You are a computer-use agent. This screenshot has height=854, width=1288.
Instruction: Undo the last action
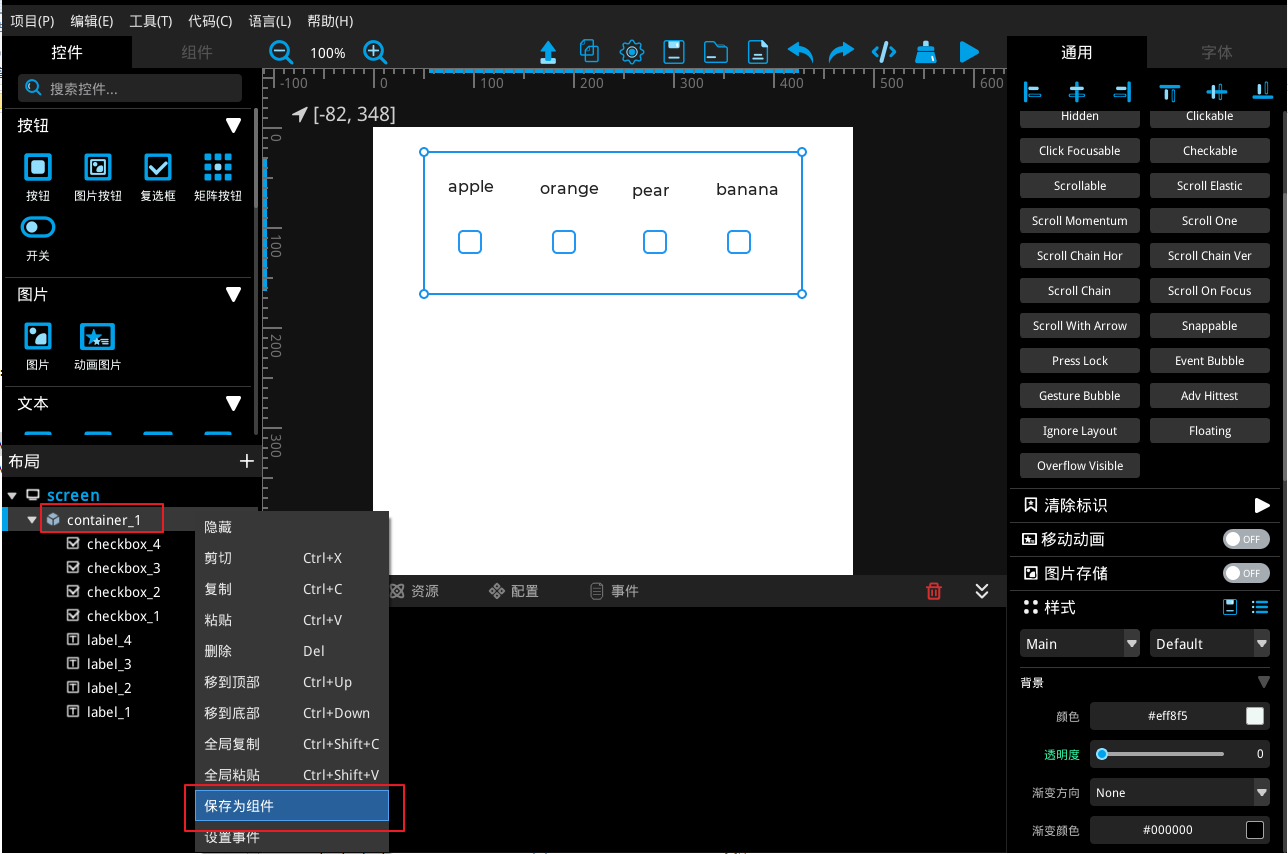[800, 52]
